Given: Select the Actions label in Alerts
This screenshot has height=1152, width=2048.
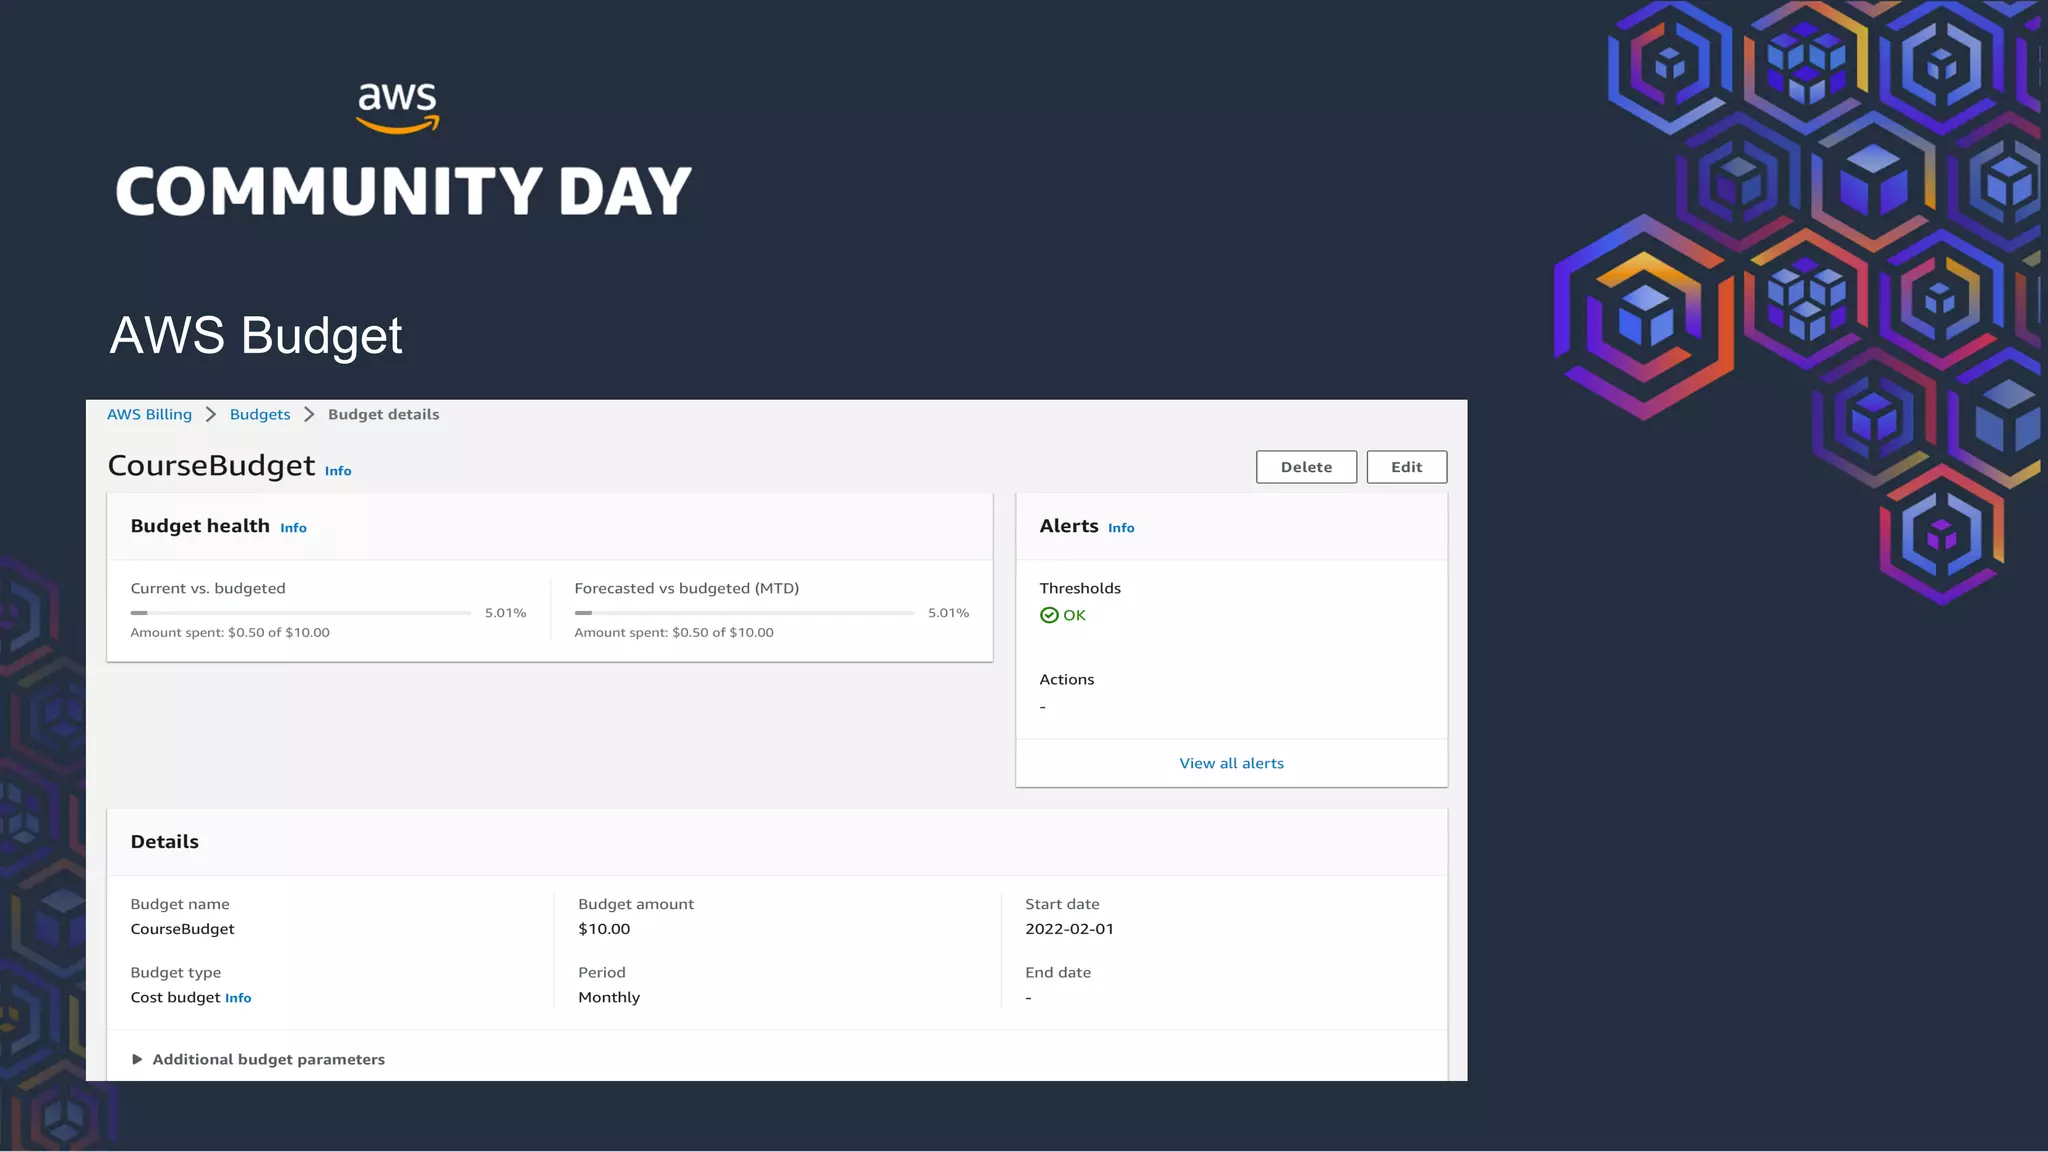Looking at the screenshot, I should pyautogui.click(x=1066, y=679).
